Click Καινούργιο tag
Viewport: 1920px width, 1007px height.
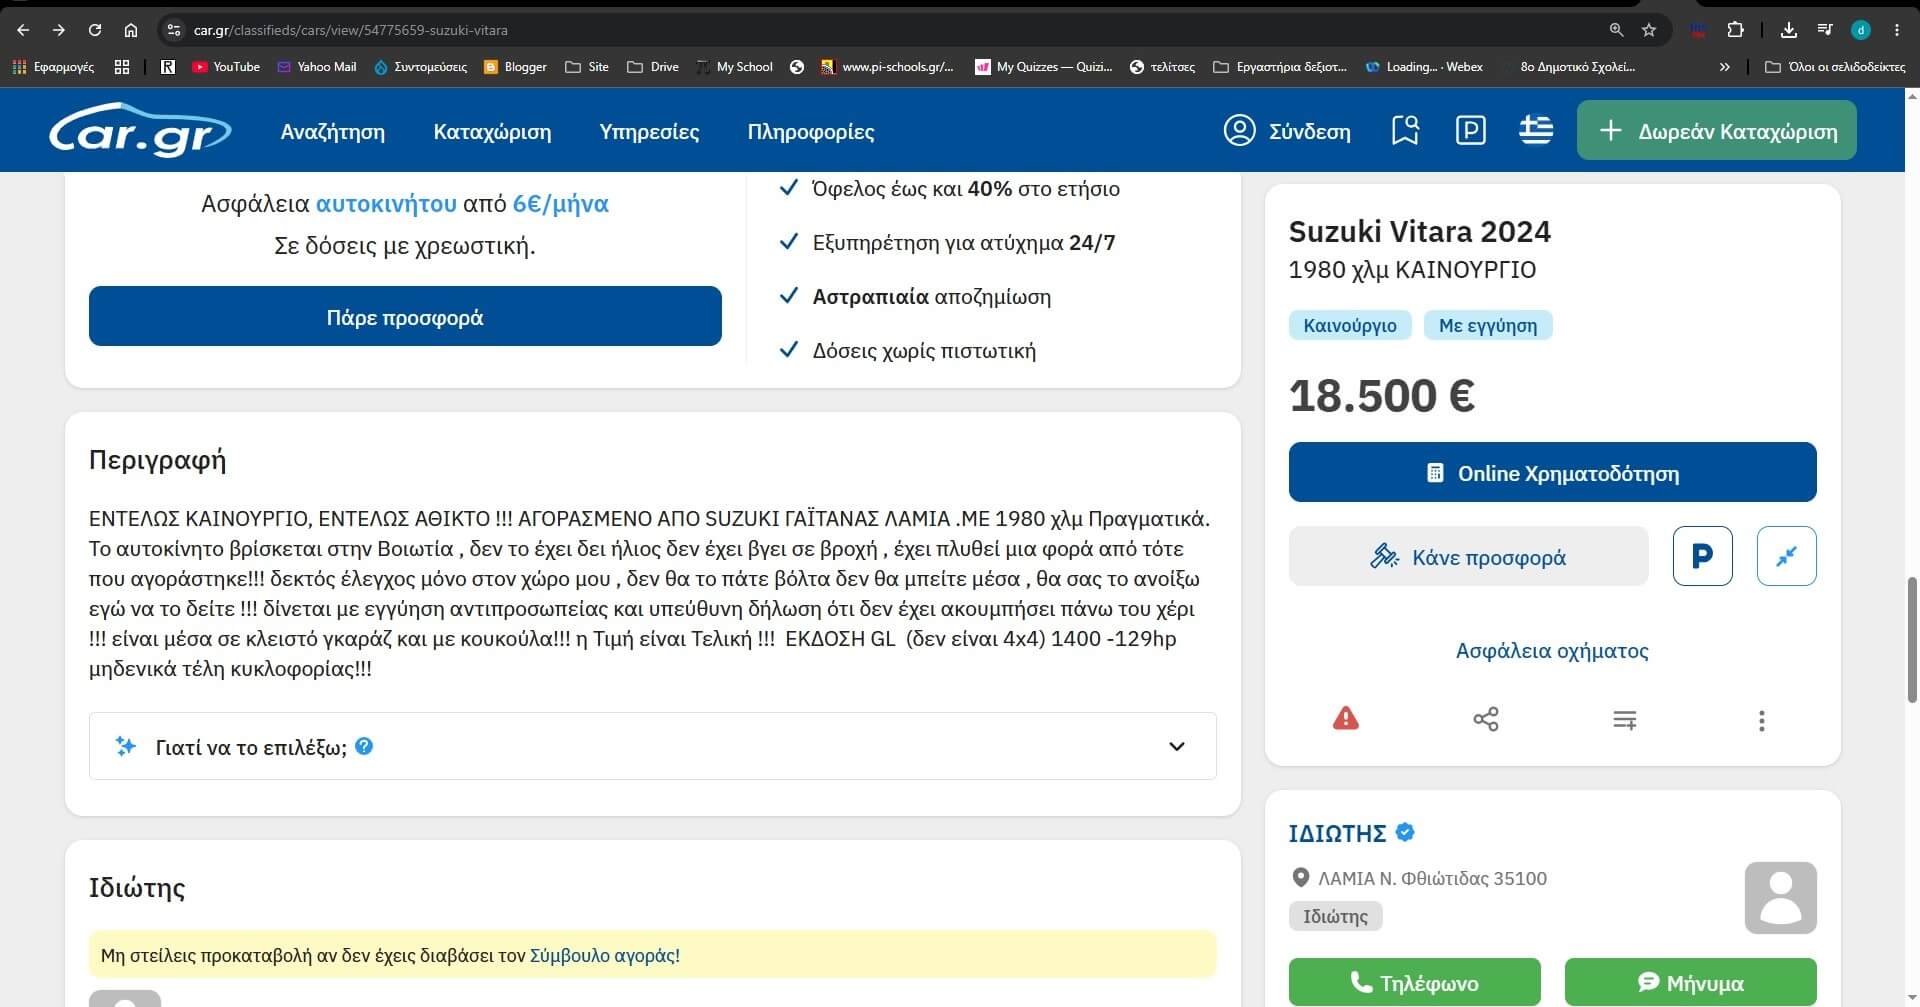(x=1350, y=325)
